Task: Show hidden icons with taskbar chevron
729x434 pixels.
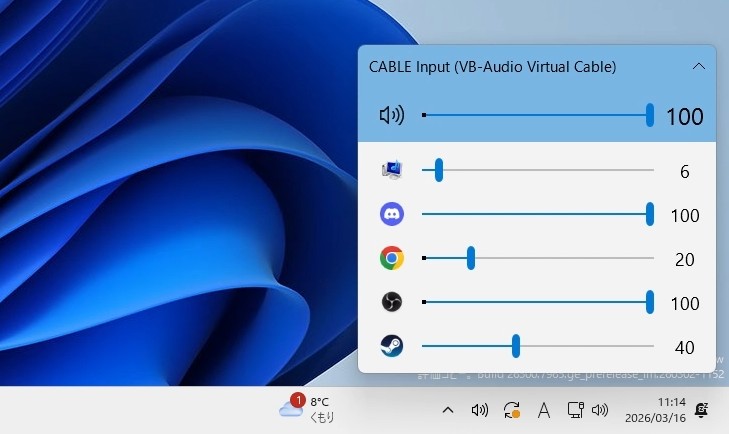Action: pos(448,410)
